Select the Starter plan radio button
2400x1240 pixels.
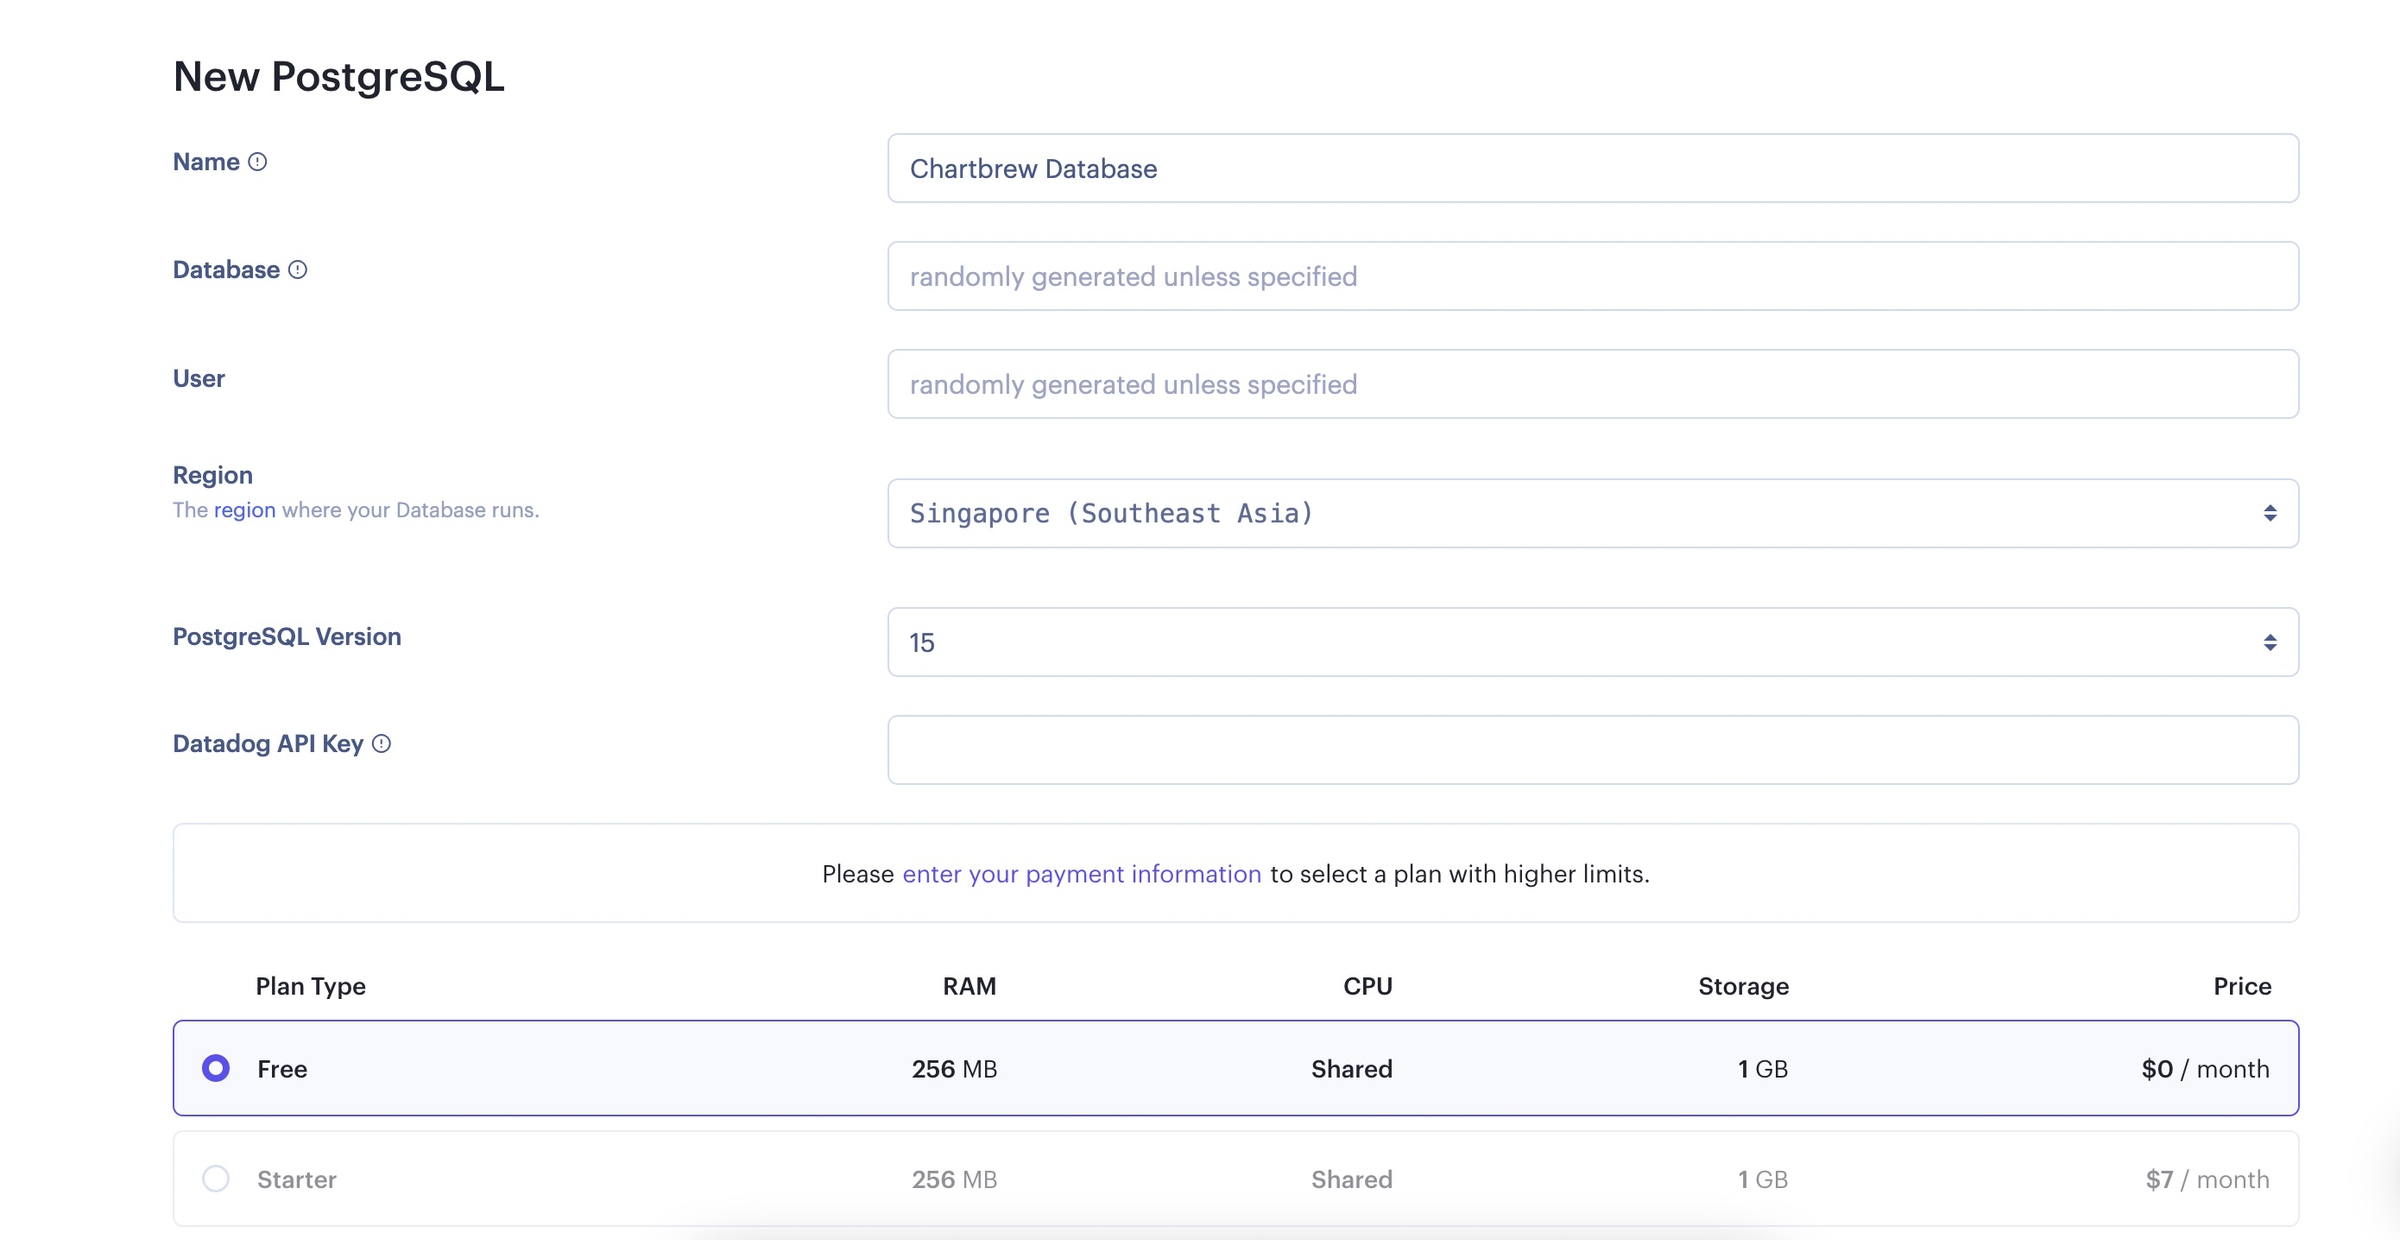tap(215, 1179)
